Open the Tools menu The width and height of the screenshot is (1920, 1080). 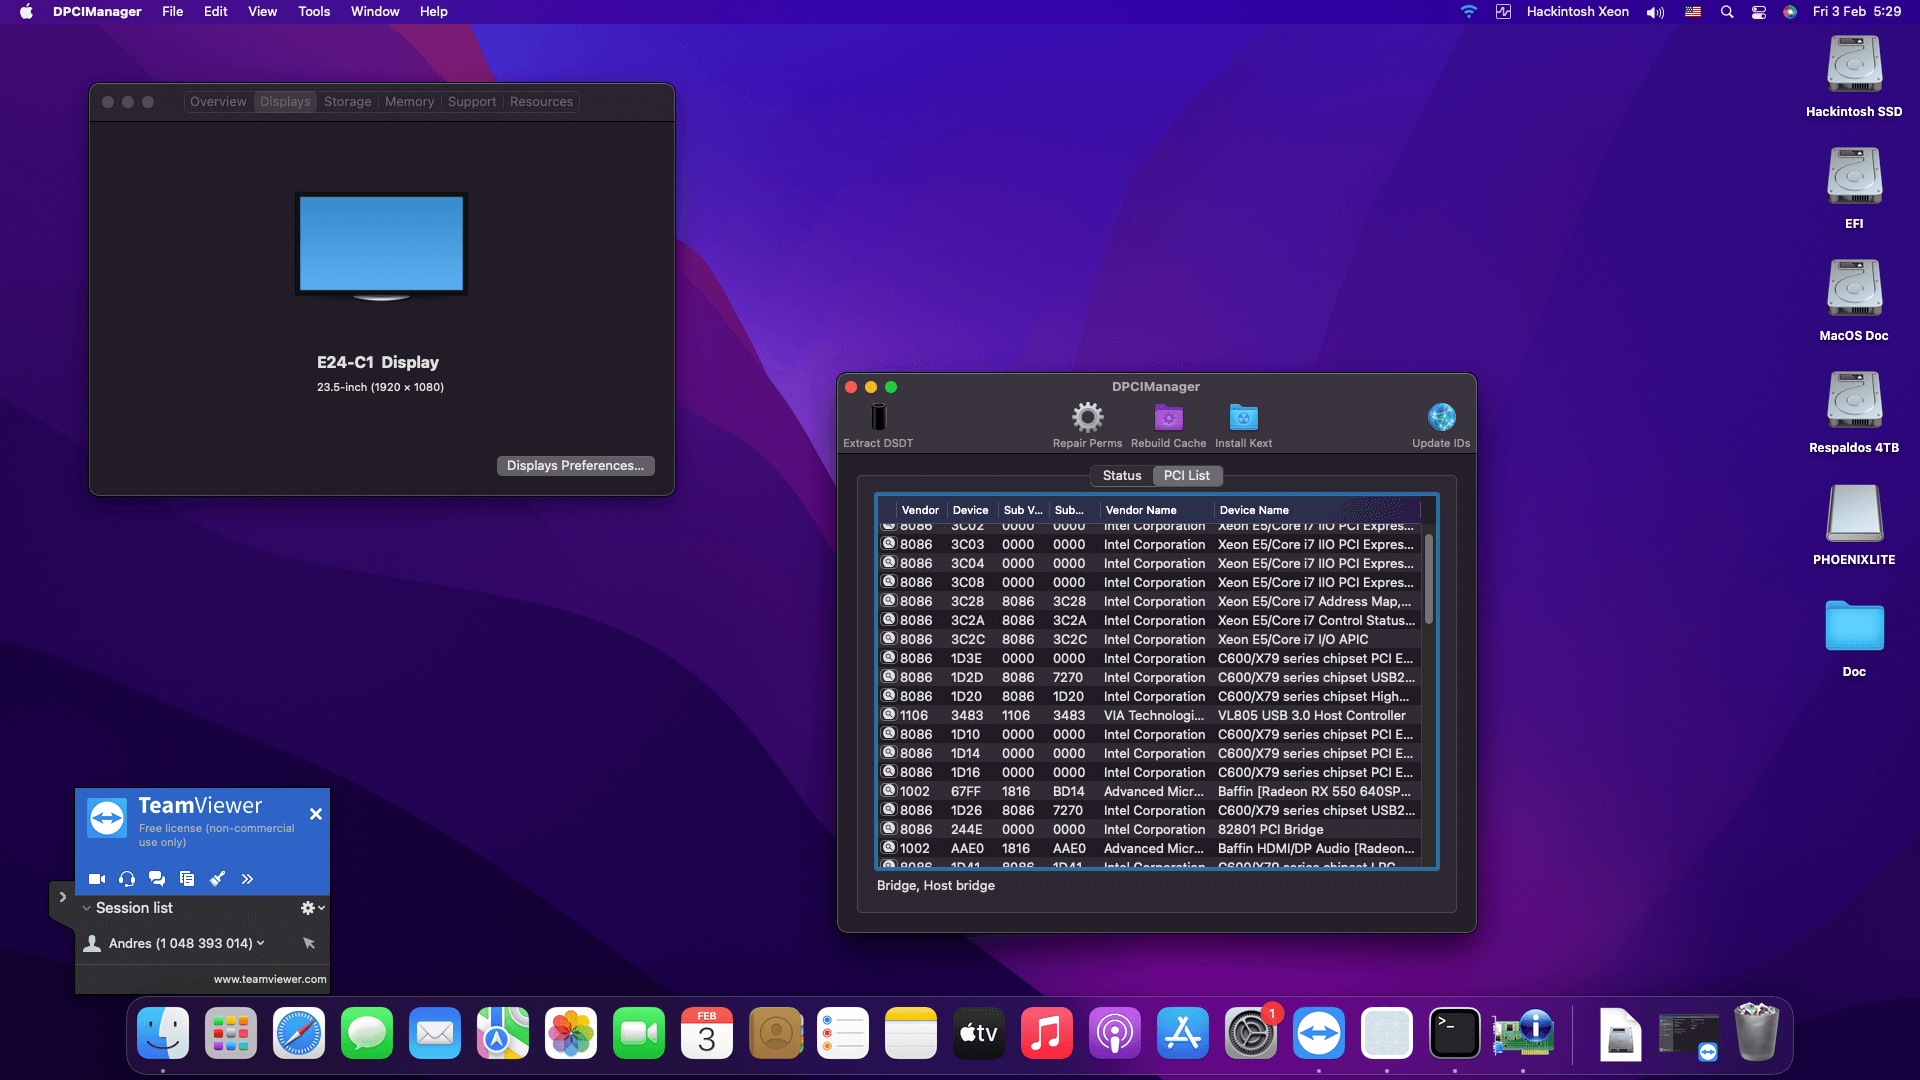[x=314, y=11]
